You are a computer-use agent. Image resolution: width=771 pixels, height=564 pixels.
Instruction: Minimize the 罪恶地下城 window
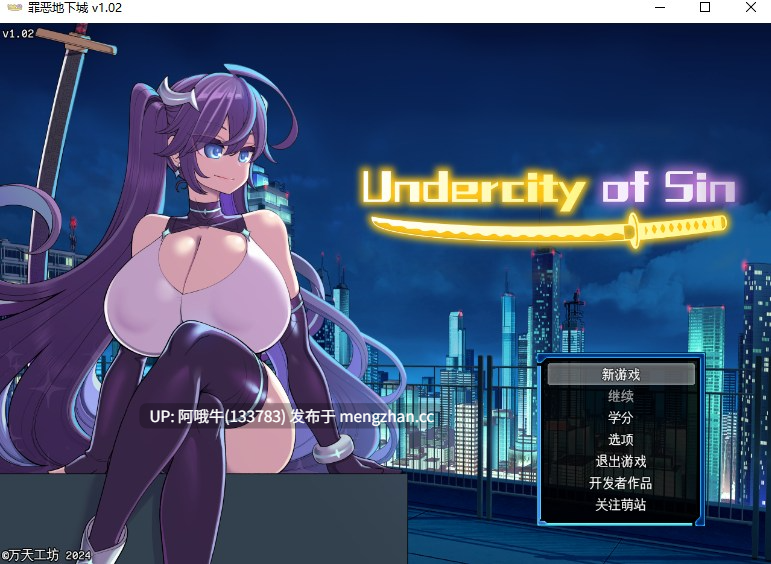660,7
